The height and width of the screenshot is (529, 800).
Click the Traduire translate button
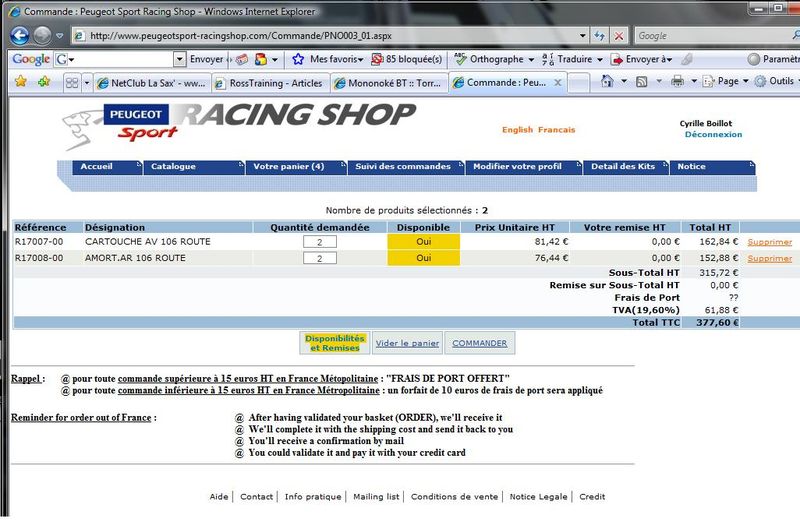point(567,59)
